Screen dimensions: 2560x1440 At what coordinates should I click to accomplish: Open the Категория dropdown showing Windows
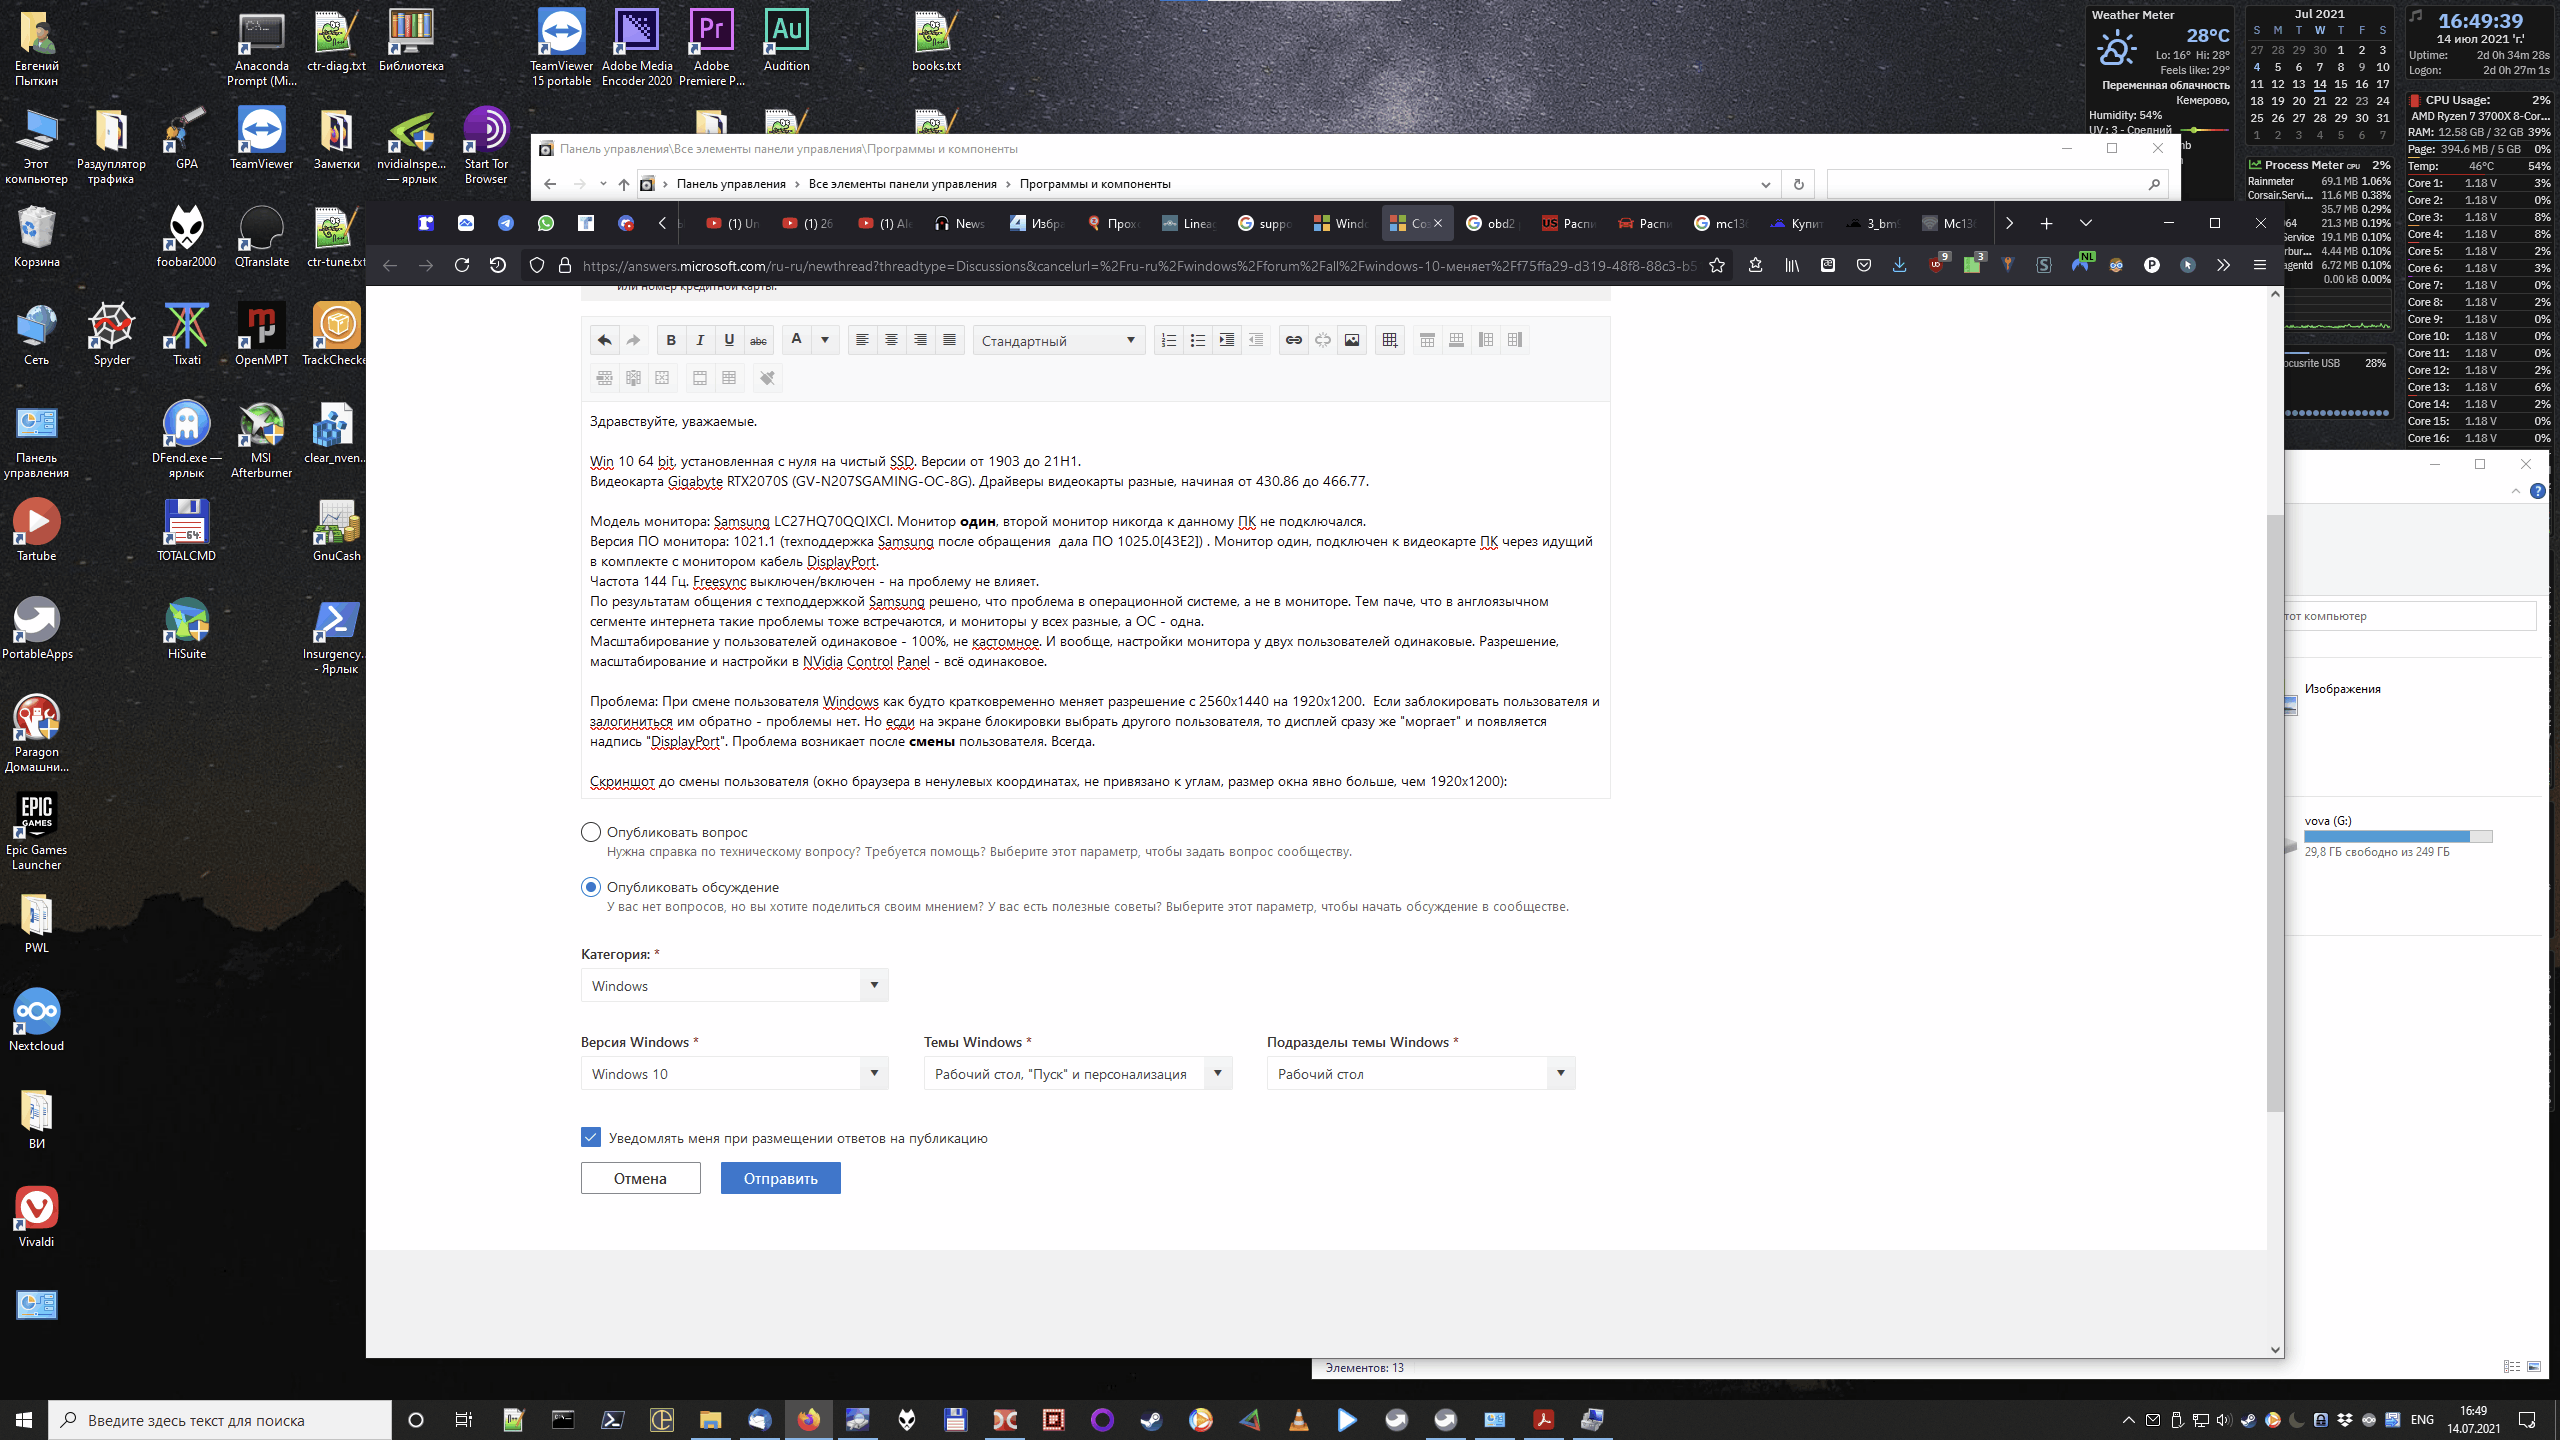[734, 986]
